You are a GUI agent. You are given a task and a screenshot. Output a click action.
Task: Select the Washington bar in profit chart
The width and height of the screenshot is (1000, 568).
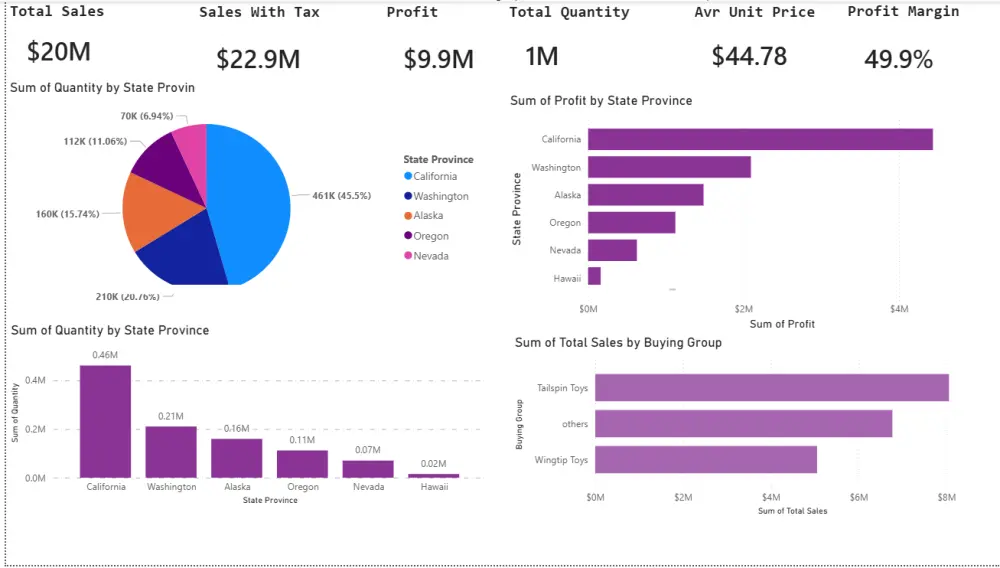pyautogui.click(x=669, y=167)
